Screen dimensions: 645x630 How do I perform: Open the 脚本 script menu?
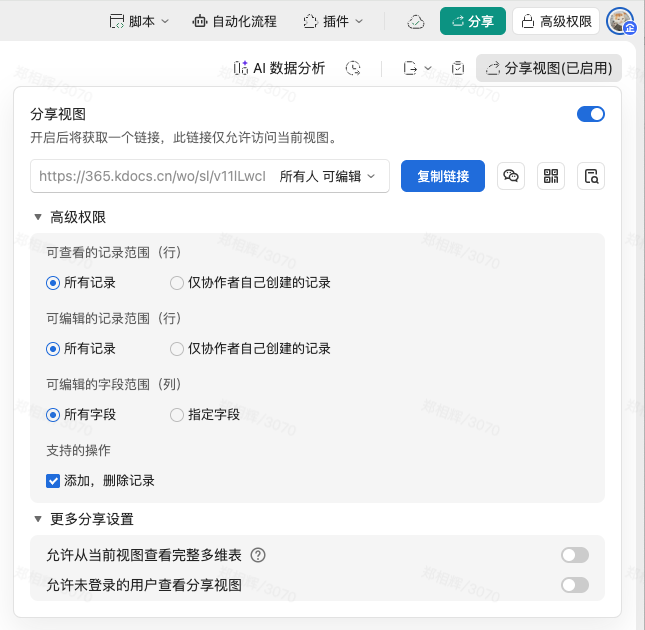click(x=139, y=21)
